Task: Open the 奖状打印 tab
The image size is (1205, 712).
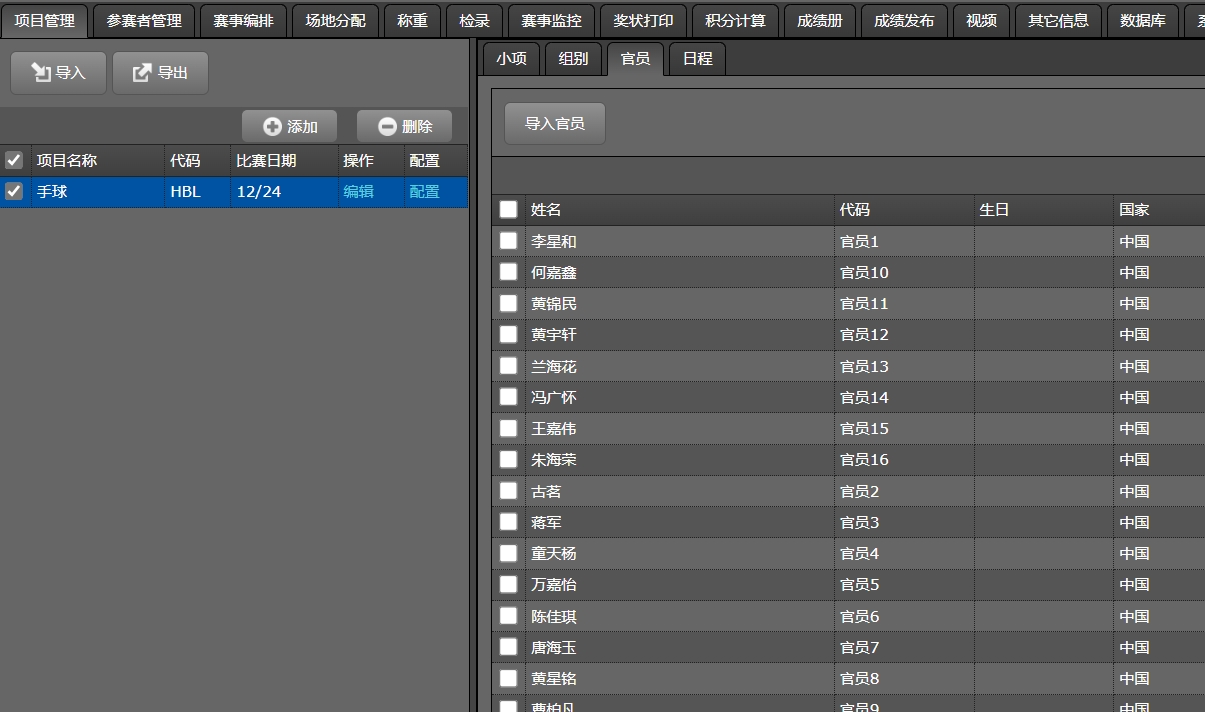Action: pyautogui.click(x=643, y=21)
